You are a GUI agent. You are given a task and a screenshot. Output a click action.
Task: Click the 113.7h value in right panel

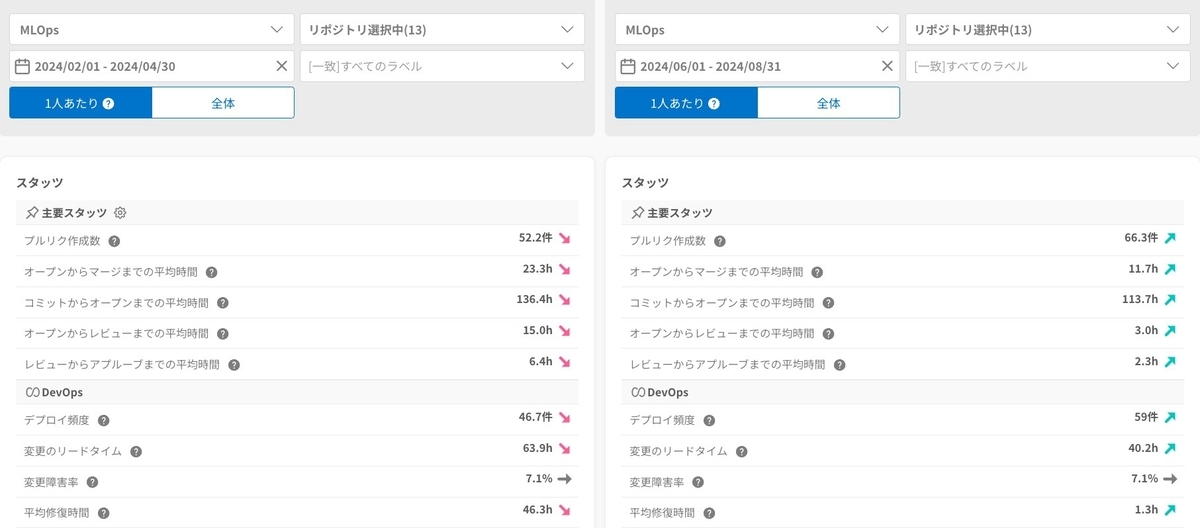(1140, 300)
